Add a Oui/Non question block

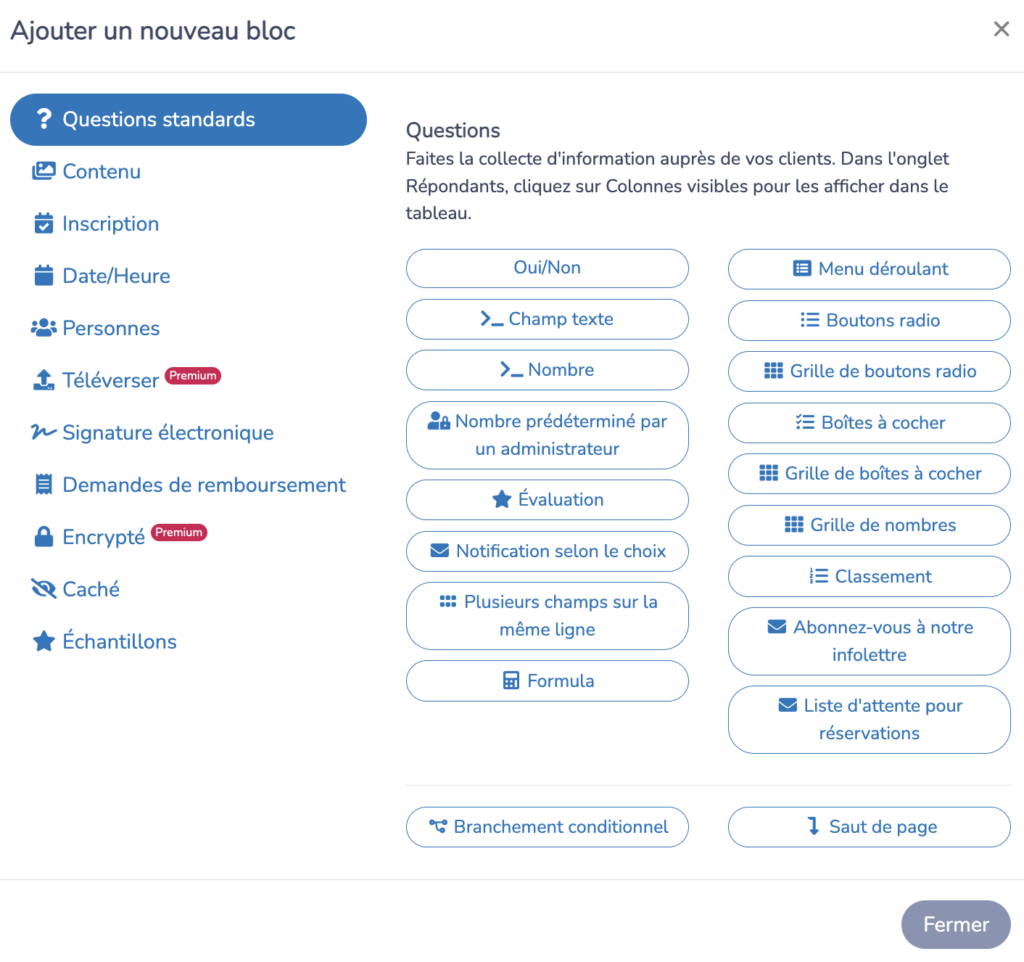(547, 268)
